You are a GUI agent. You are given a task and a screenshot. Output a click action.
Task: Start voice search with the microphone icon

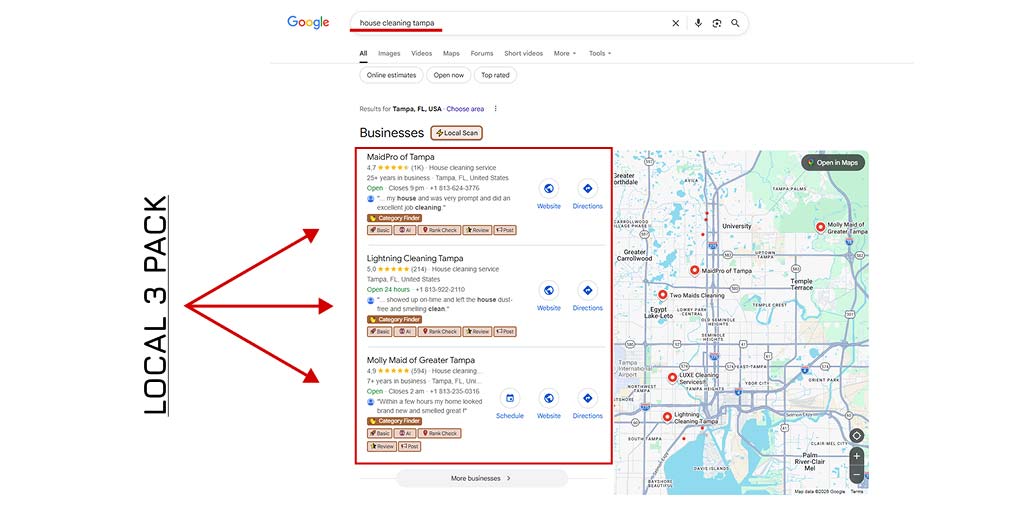coord(698,24)
